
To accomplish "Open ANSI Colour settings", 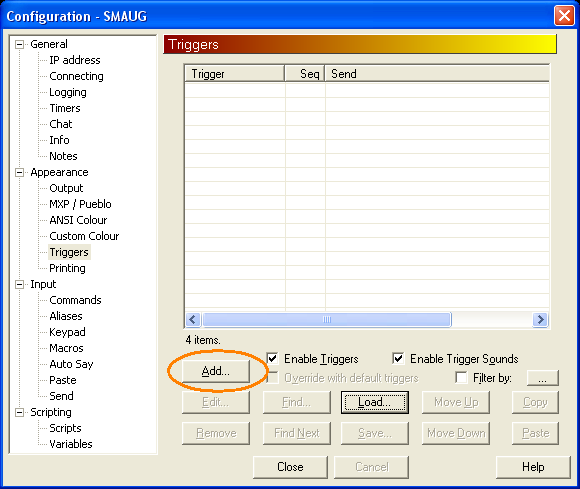I will pos(78,220).
